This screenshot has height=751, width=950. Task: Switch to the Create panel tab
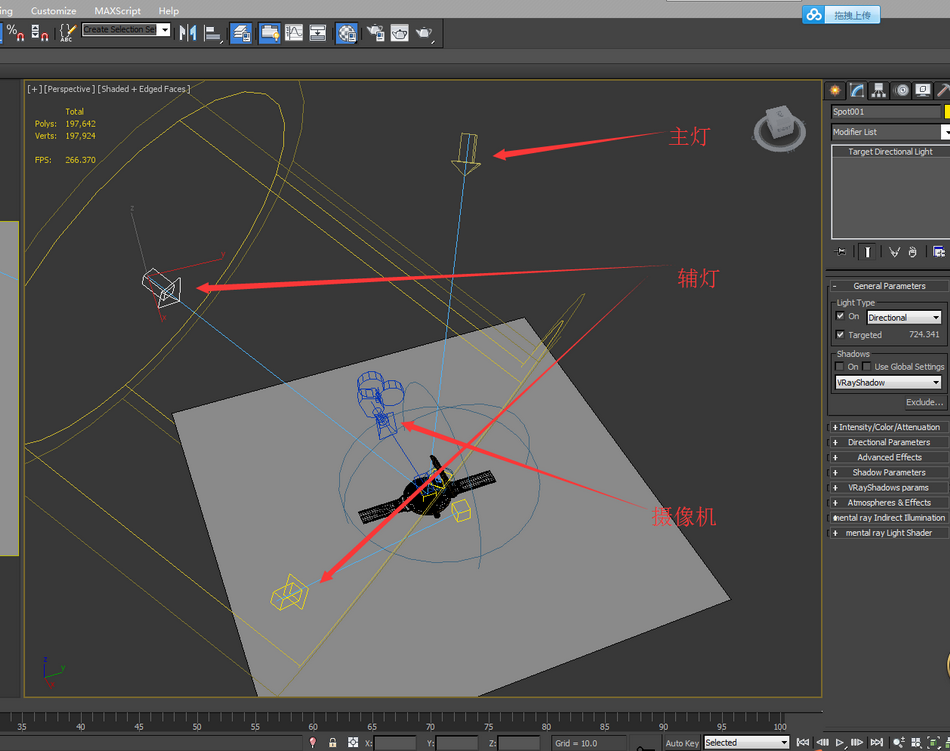pyautogui.click(x=835, y=90)
